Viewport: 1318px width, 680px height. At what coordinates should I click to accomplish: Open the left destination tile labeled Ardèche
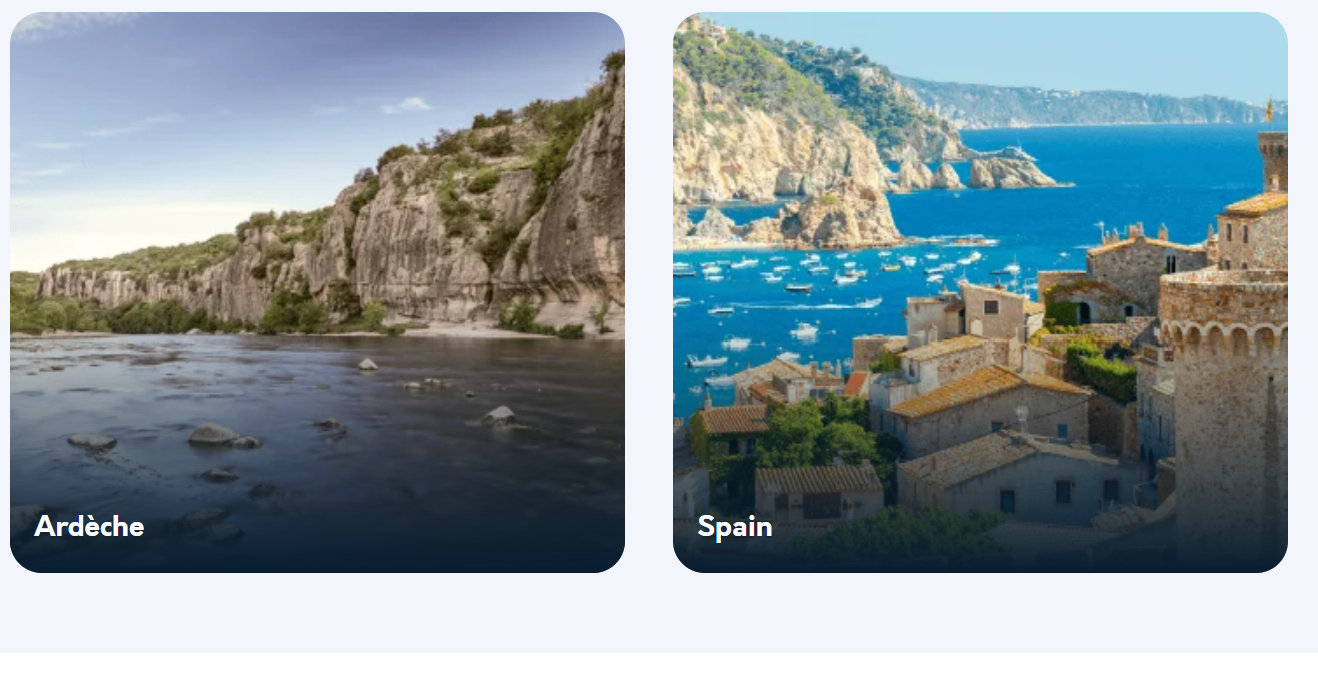(317, 292)
